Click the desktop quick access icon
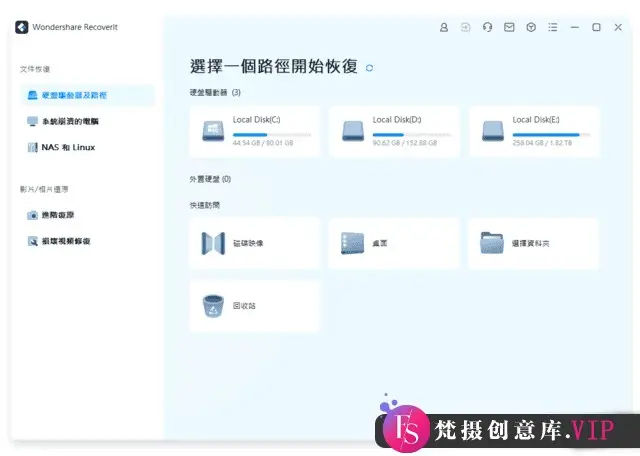 click(352, 243)
